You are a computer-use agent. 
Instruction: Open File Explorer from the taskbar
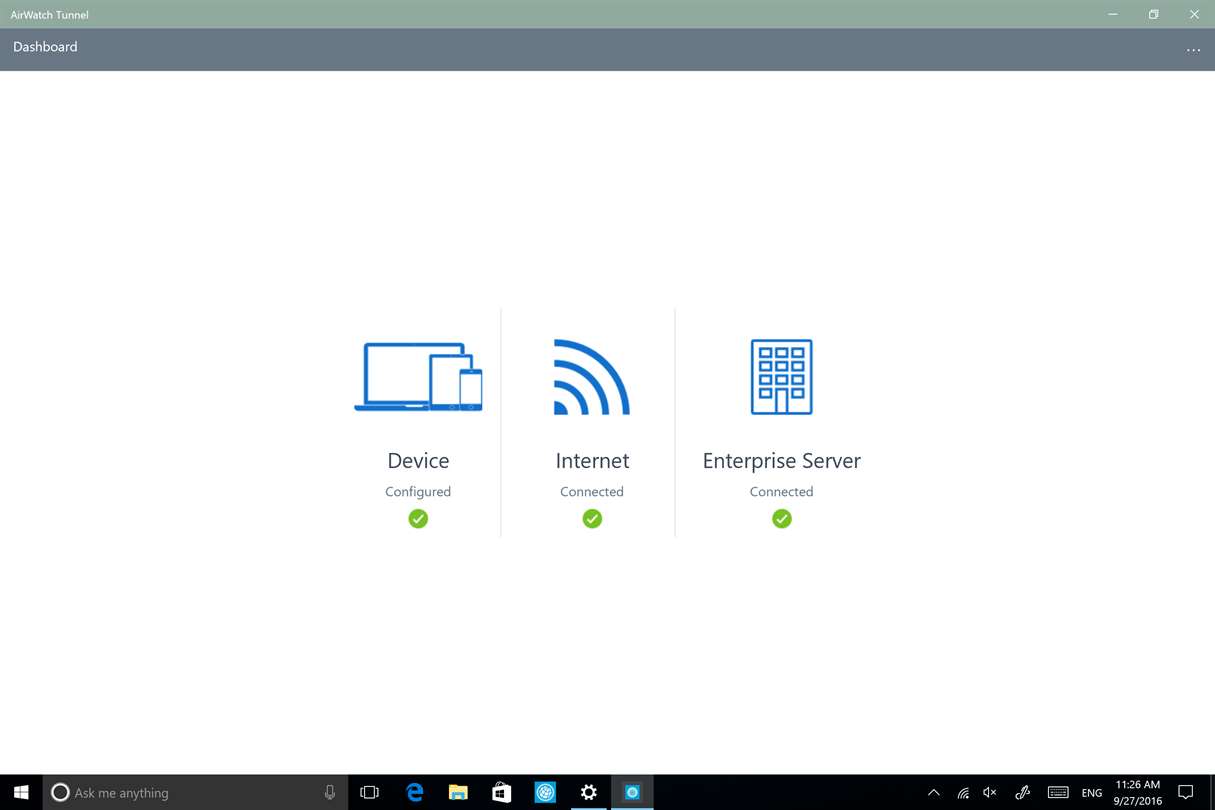click(x=458, y=792)
